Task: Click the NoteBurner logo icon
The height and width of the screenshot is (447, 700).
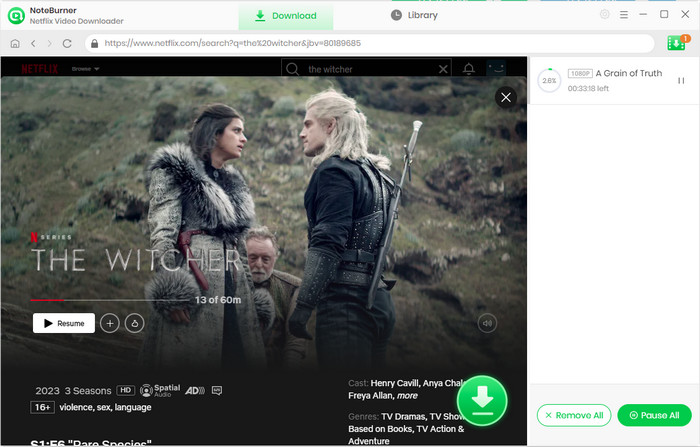Action: point(16,16)
